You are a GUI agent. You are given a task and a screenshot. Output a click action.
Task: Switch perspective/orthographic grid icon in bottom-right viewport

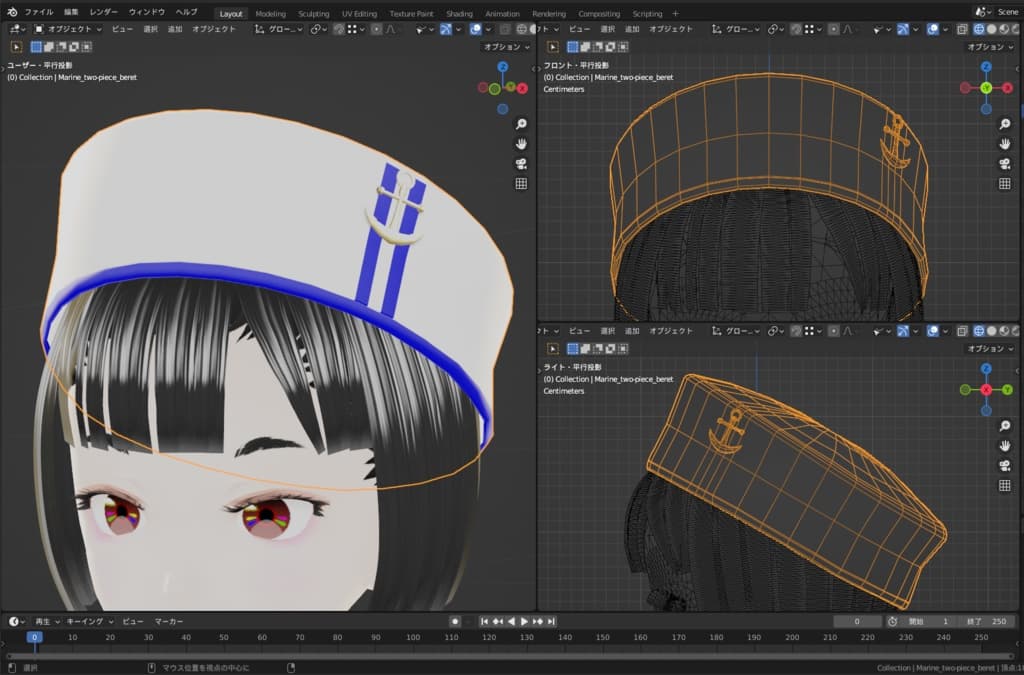1004,486
